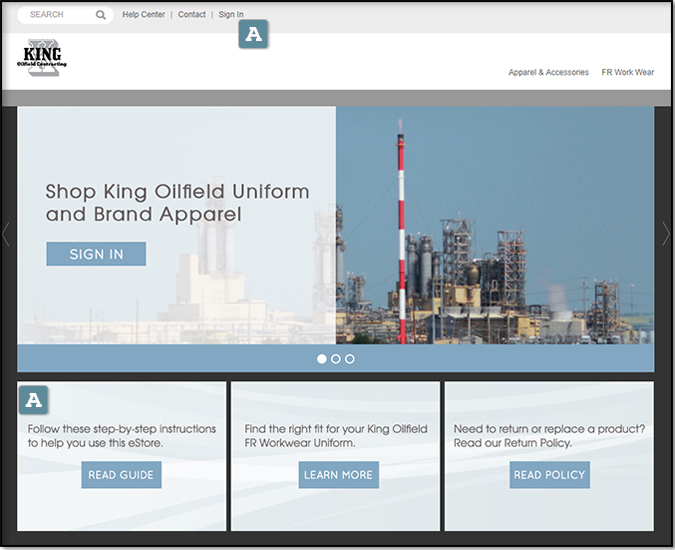675x550 pixels.
Task: Select the third carousel dot indicator
Action: point(350,358)
